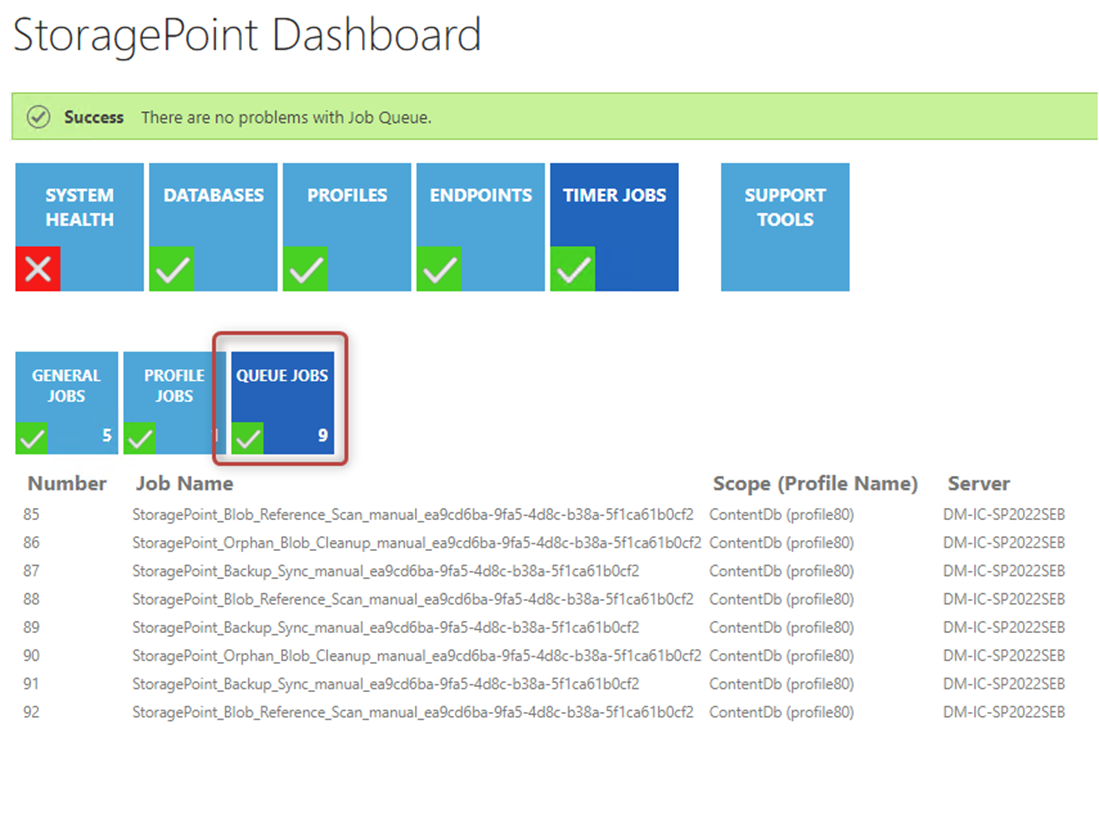Click the red X icon on System Health

click(x=38, y=269)
